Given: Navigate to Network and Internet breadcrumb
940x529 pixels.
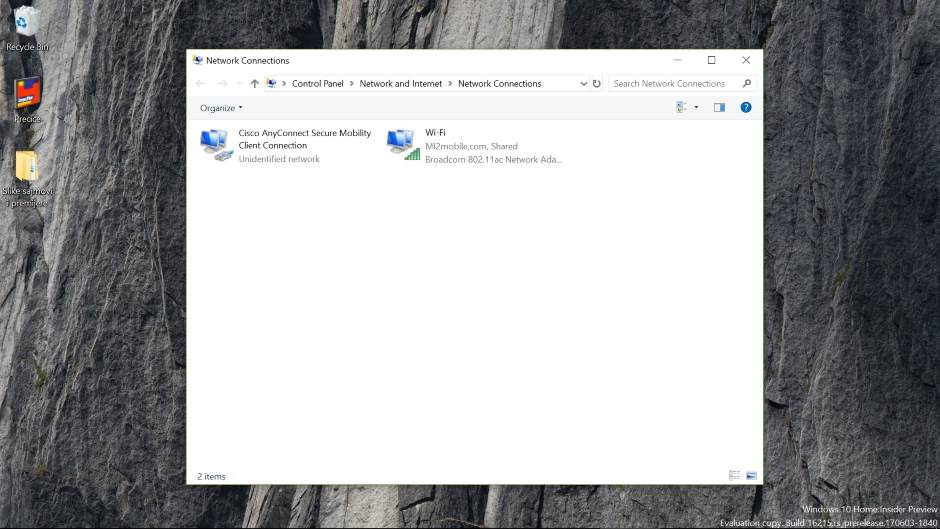Looking at the screenshot, I should [400, 84].
